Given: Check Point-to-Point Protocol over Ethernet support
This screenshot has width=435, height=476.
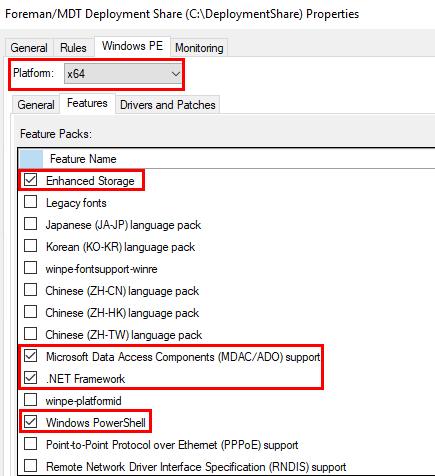Looking at the screenshot, I should (x=30, y=444).
